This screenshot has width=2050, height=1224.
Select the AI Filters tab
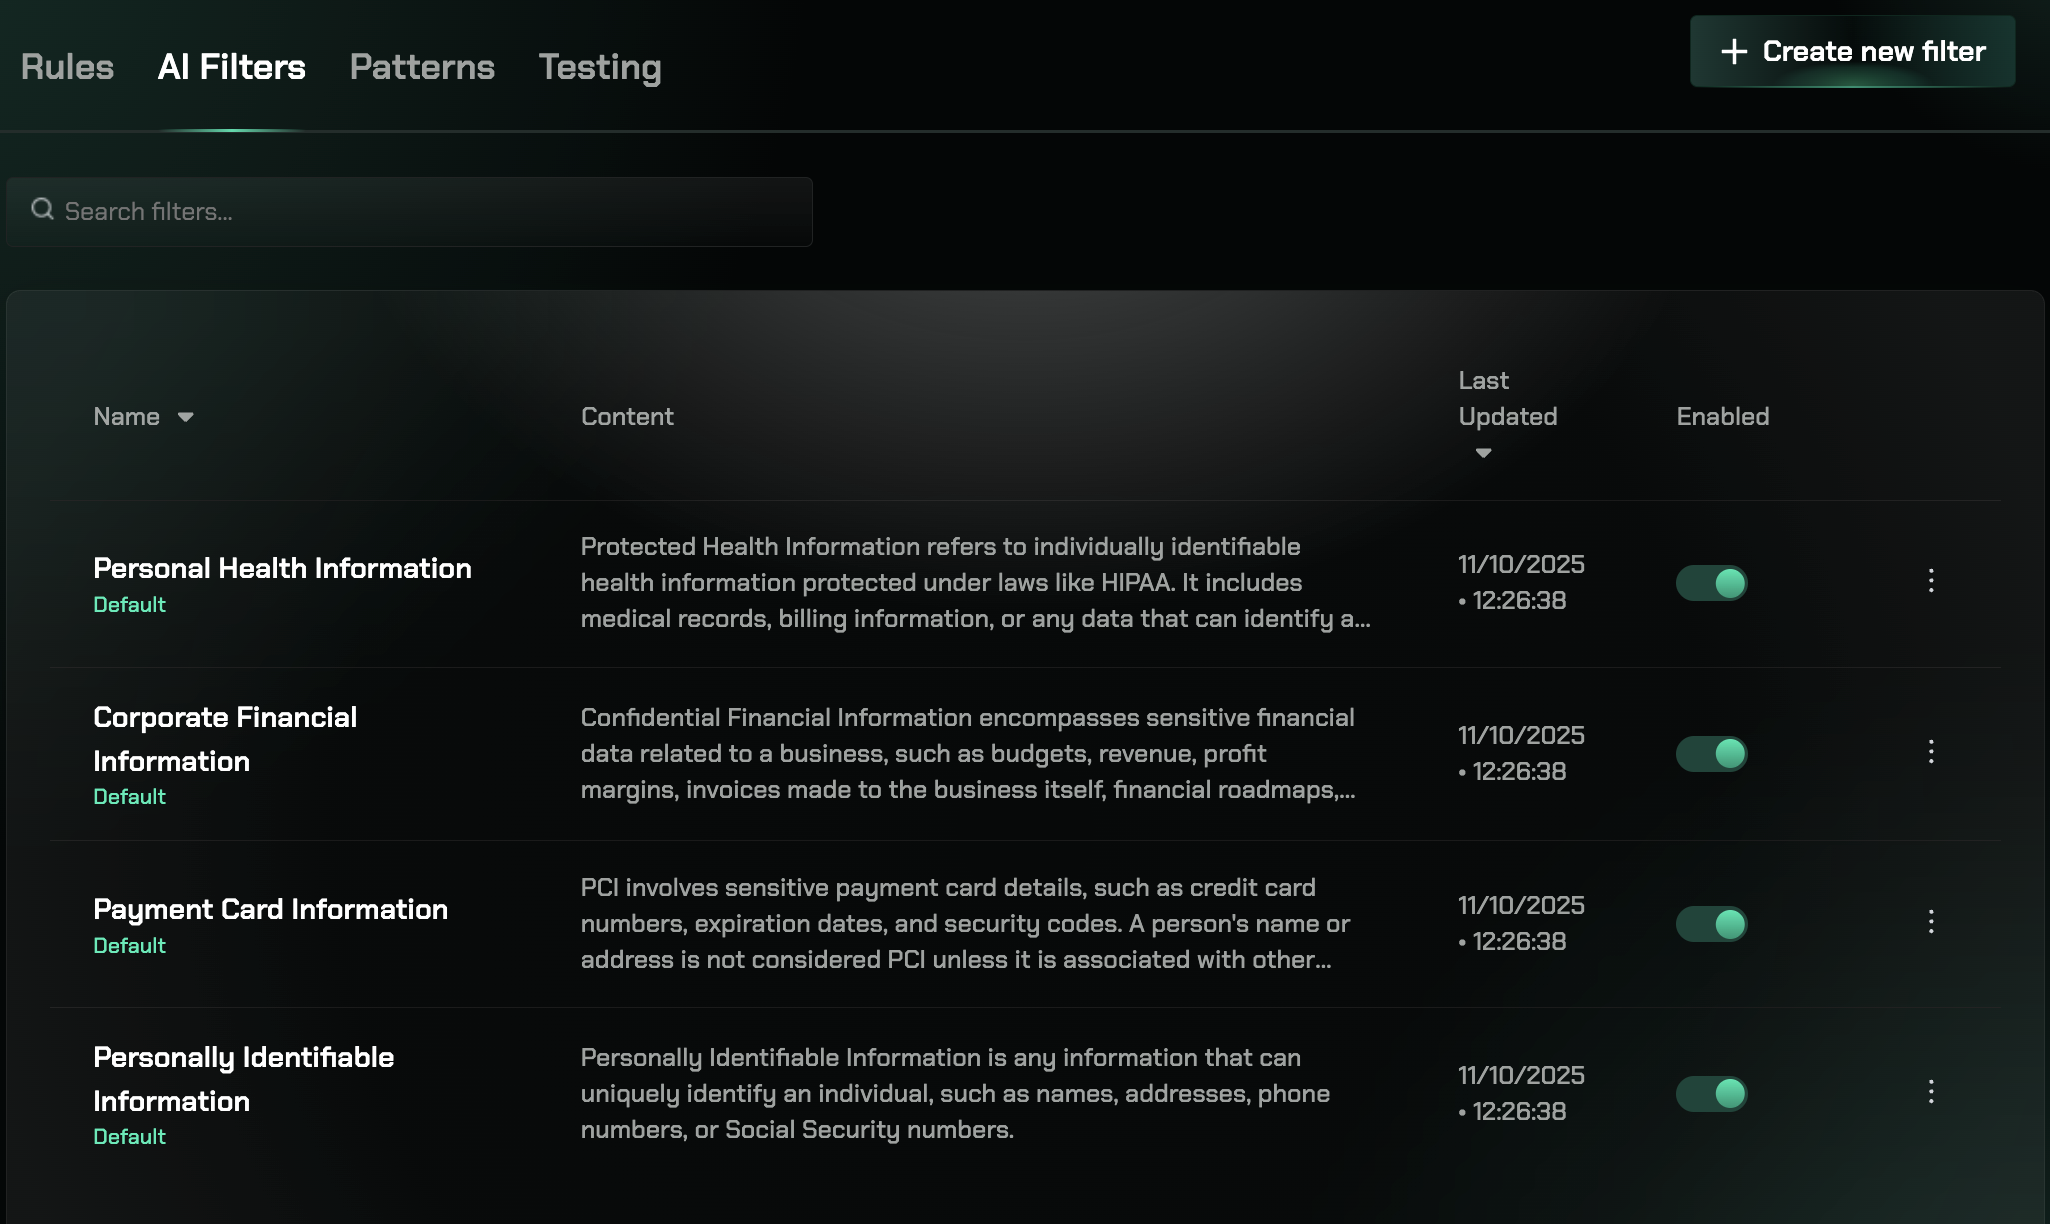[x=231, y=67]
